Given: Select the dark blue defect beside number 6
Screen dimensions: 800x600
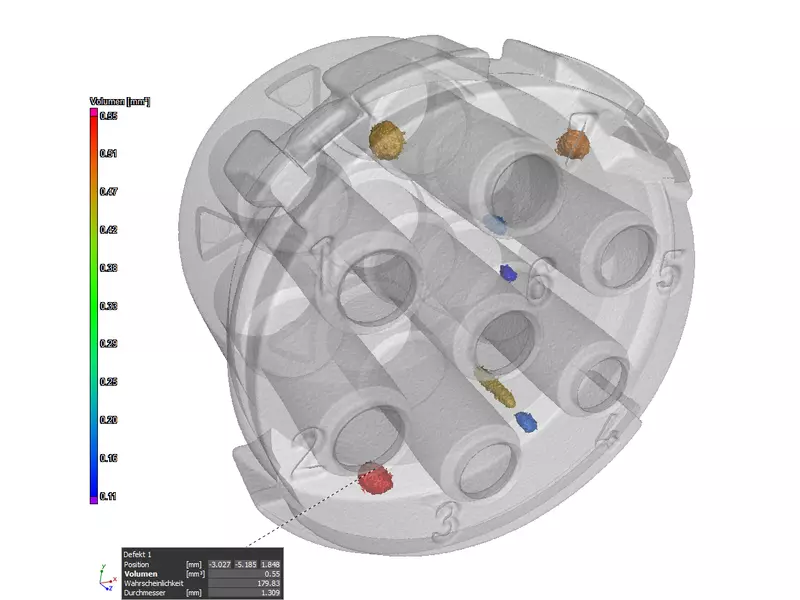Looking at the screenshot, I should point(508,271).
